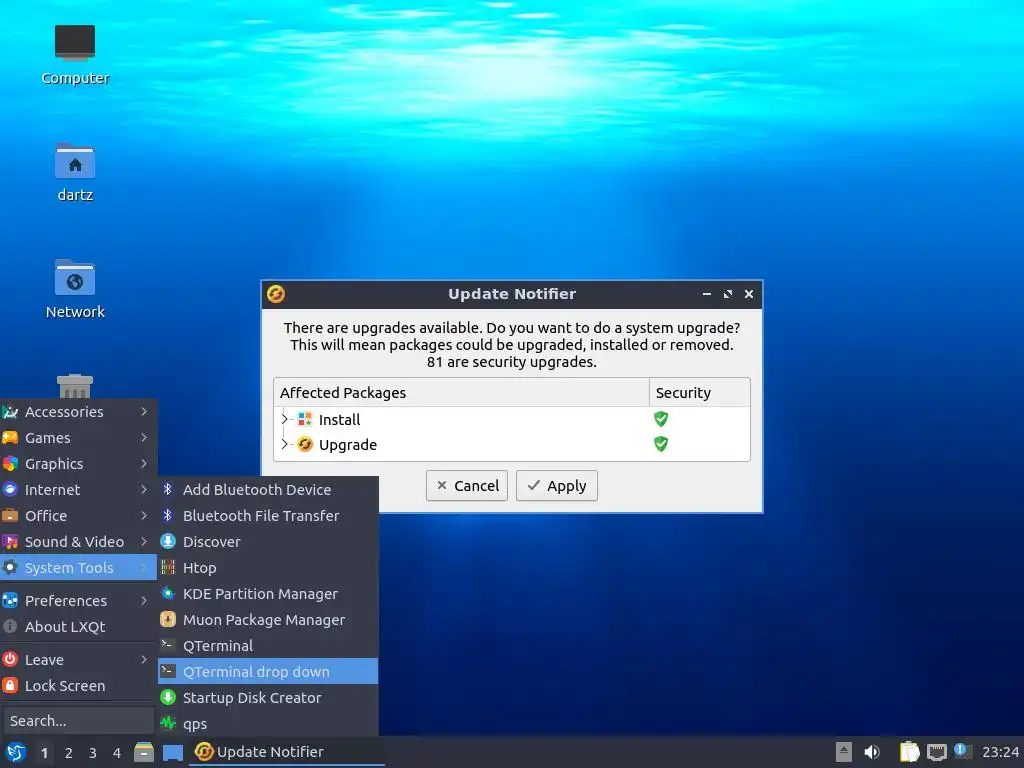This screenshot has width=1024, height=768.
Task: Open the Office menu category
Action: [78, 516]
